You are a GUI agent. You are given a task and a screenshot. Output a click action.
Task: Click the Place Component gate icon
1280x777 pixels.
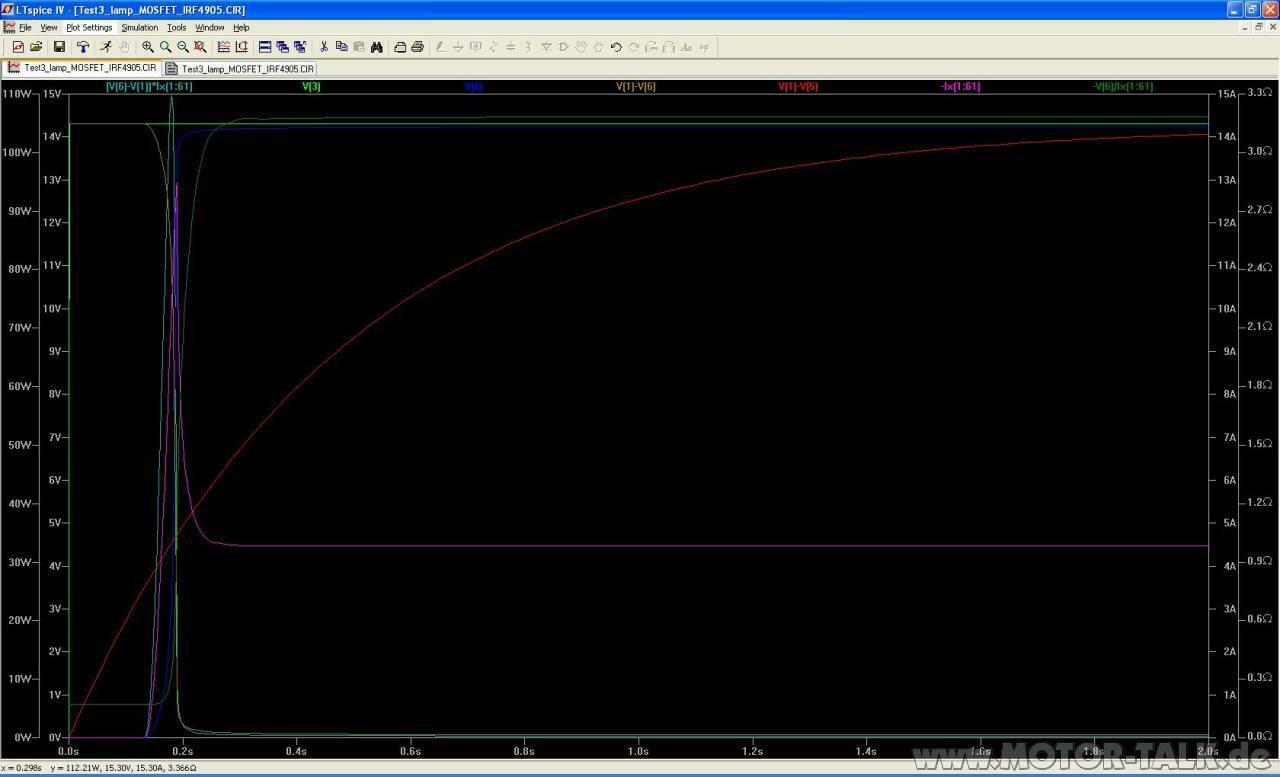[x=563, y=47]
